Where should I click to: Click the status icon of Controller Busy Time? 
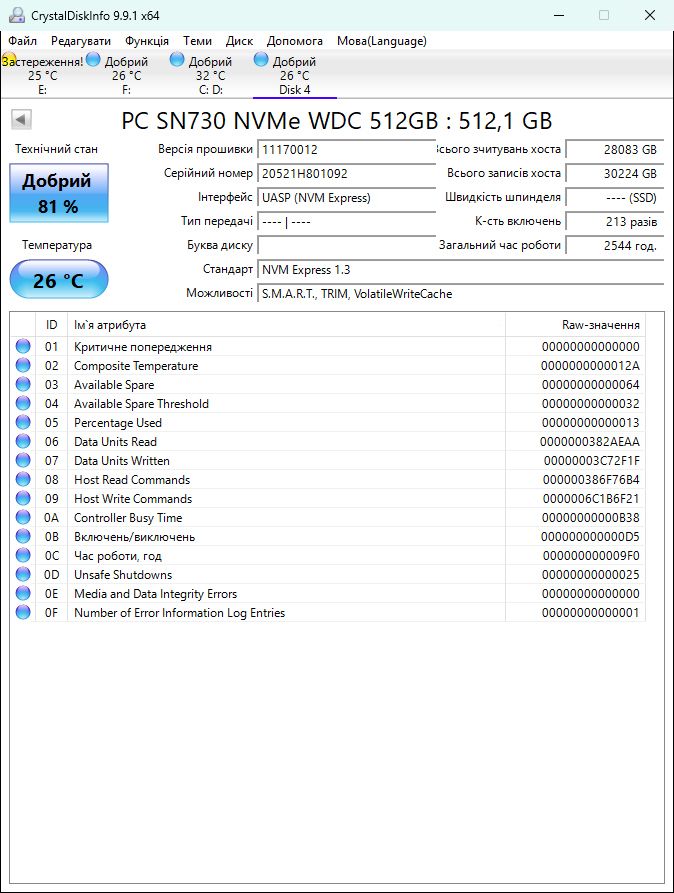pos(23,517)
